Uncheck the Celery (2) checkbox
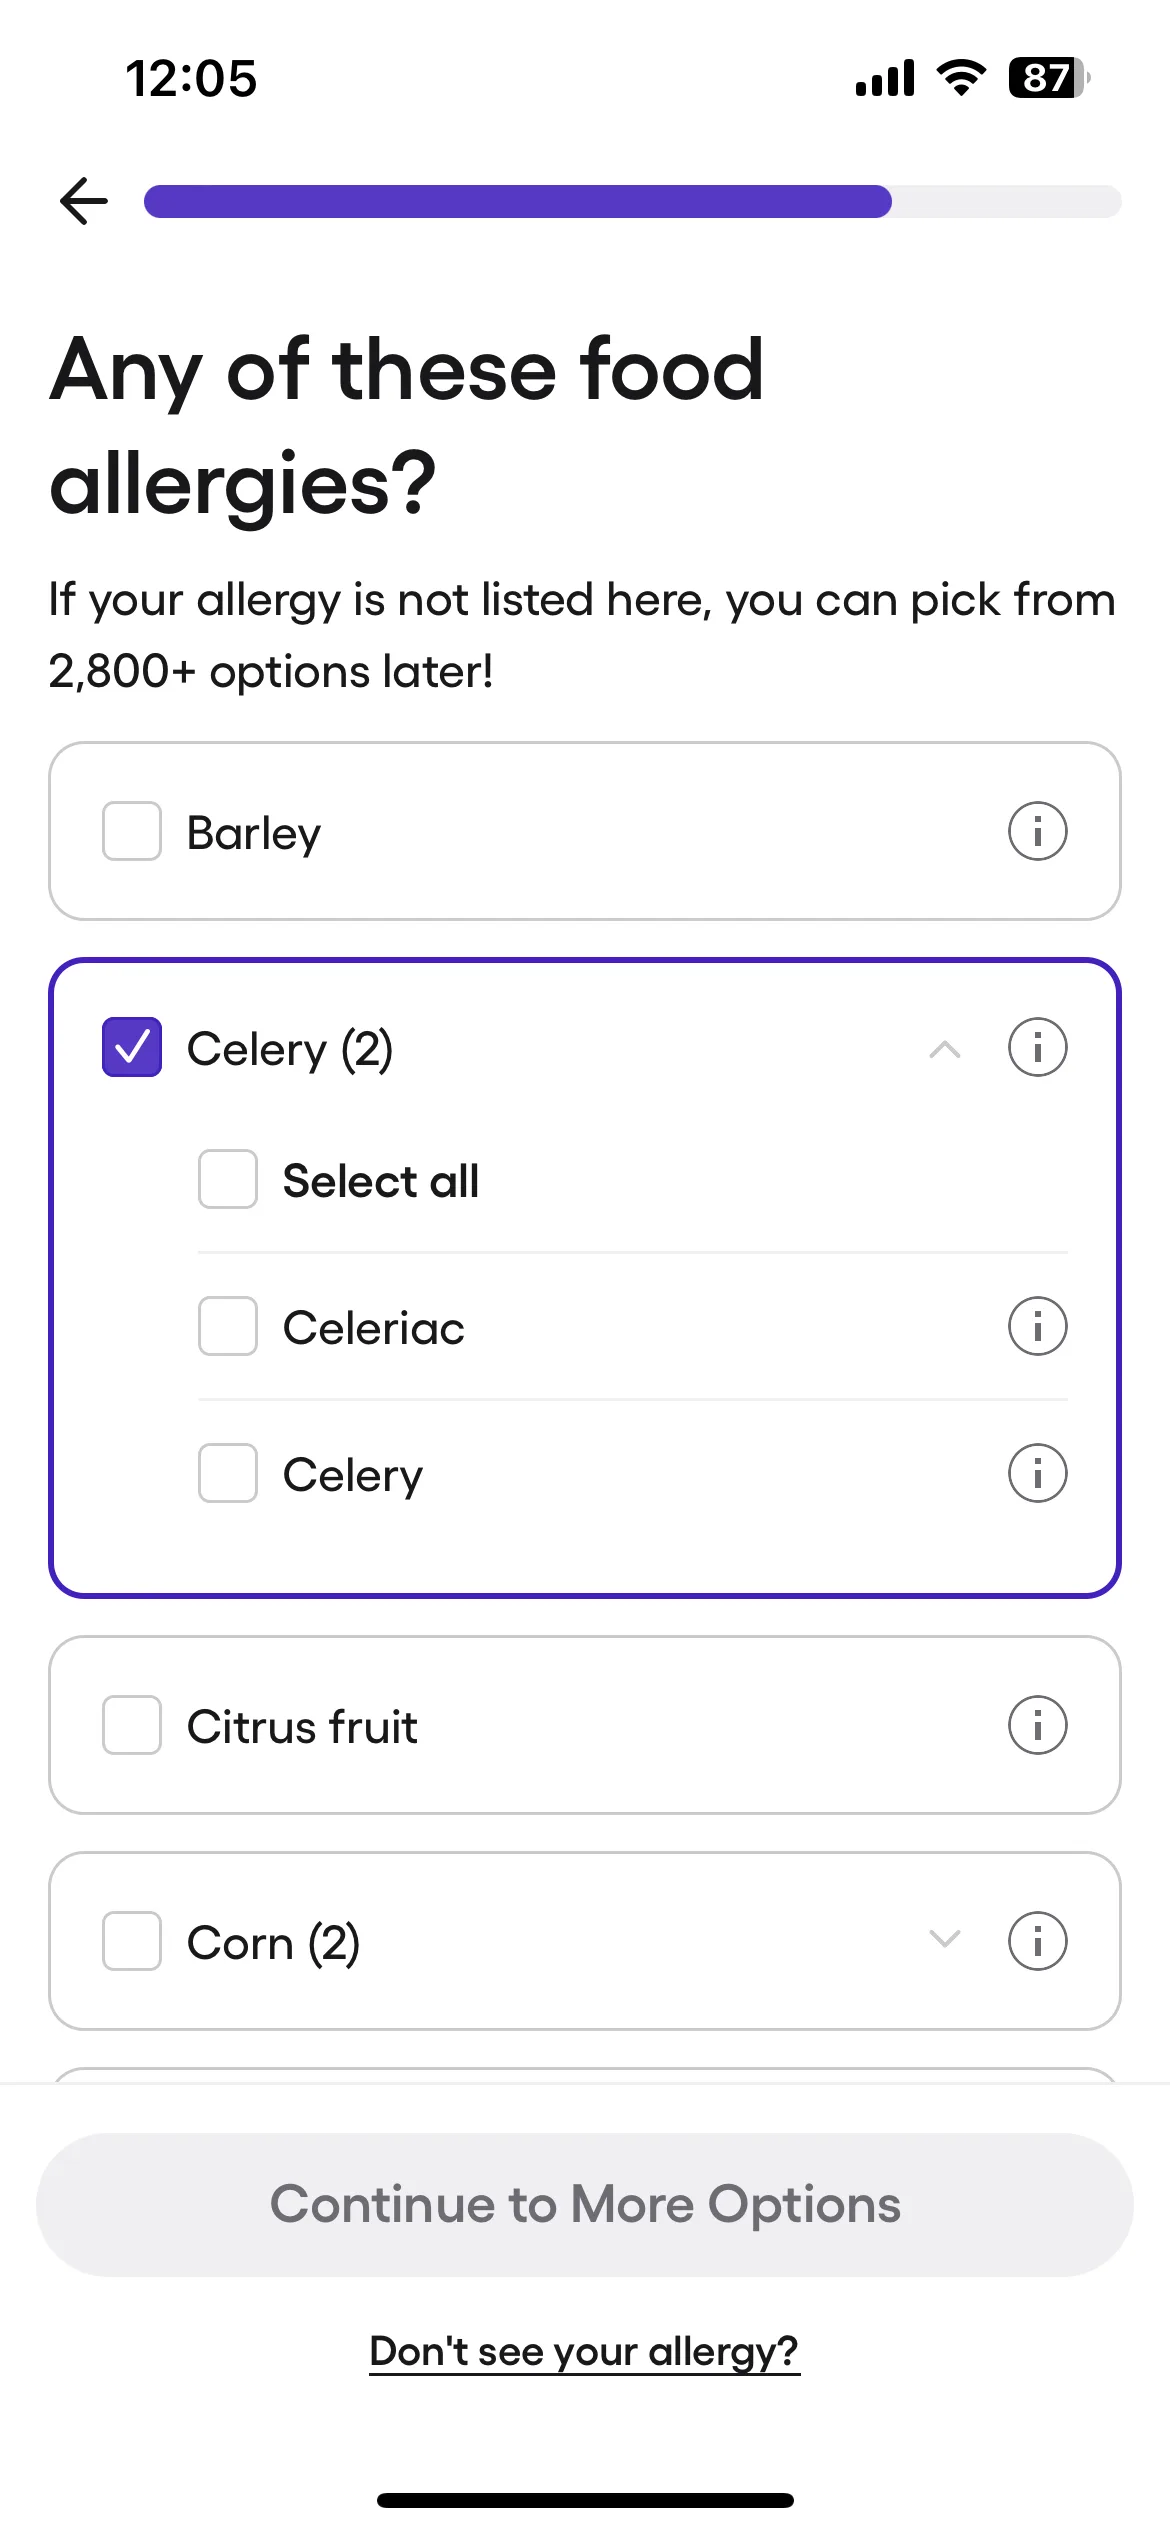 pos(132,1047)
